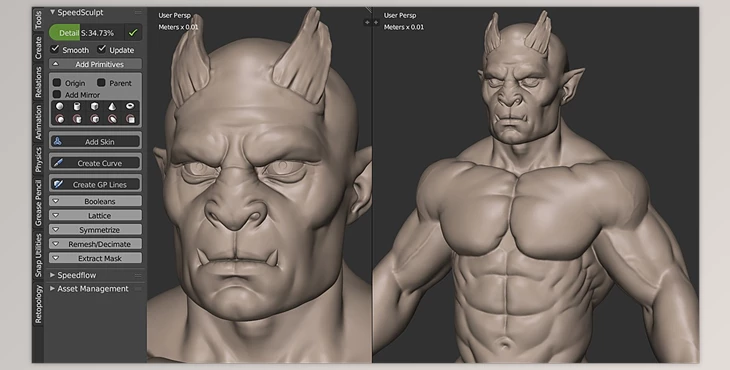Expand the Speedflow panel
730x370 pixels.
point(52,275)
